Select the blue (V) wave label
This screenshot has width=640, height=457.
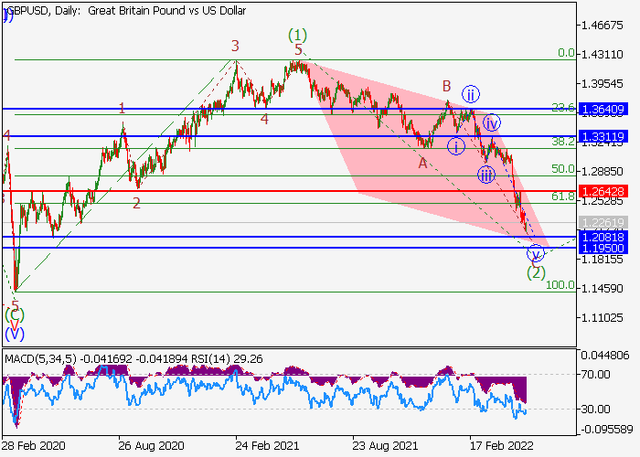pyautogui.click(x=14, y=334)
